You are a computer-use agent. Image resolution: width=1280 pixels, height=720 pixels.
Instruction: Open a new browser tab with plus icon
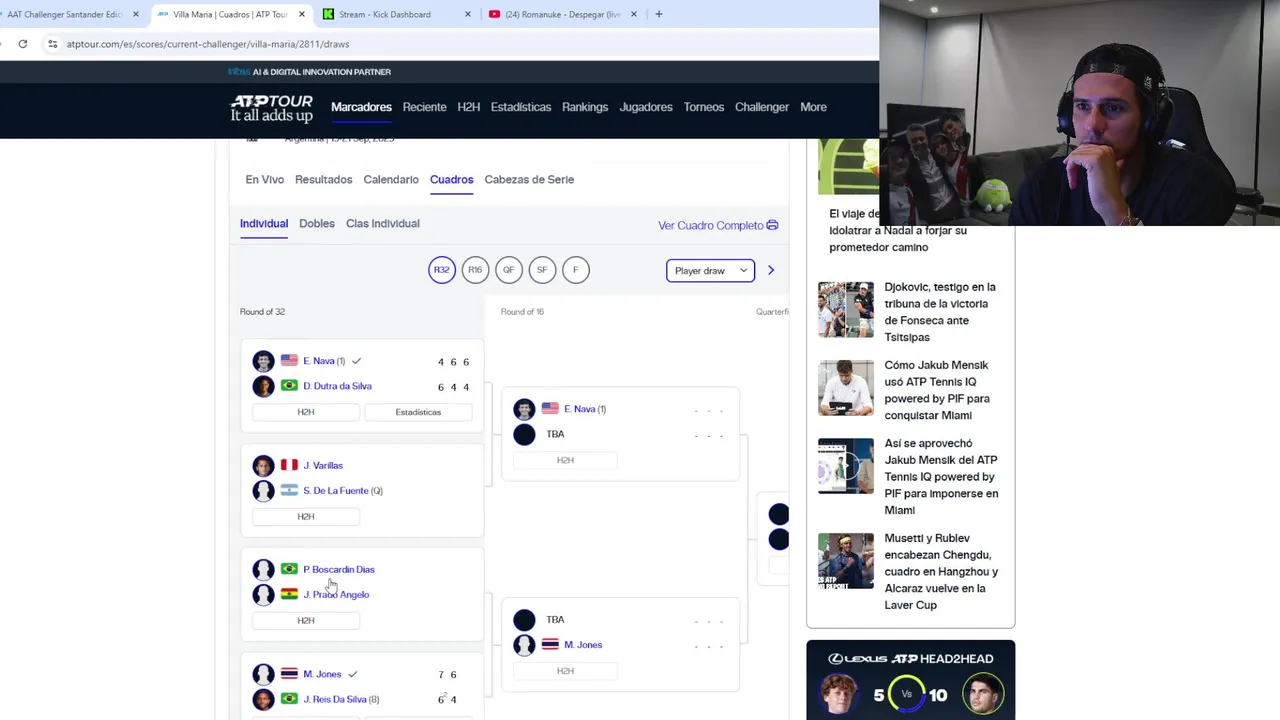pos(658,14)
